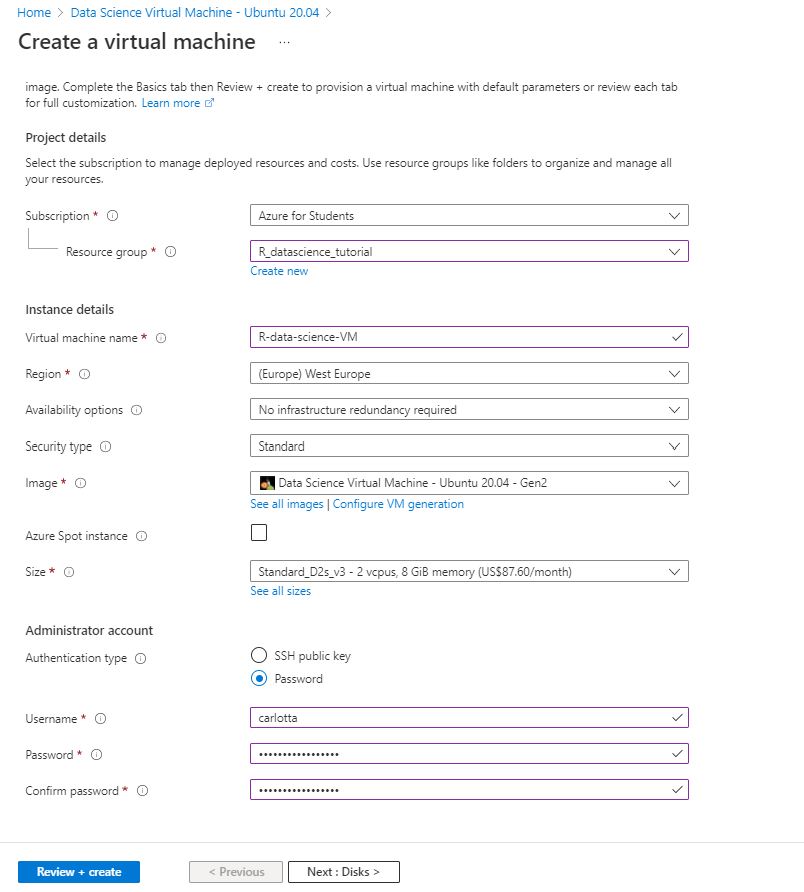
Task: Open Configure VM generation link
Action: [x=398, y=504]
